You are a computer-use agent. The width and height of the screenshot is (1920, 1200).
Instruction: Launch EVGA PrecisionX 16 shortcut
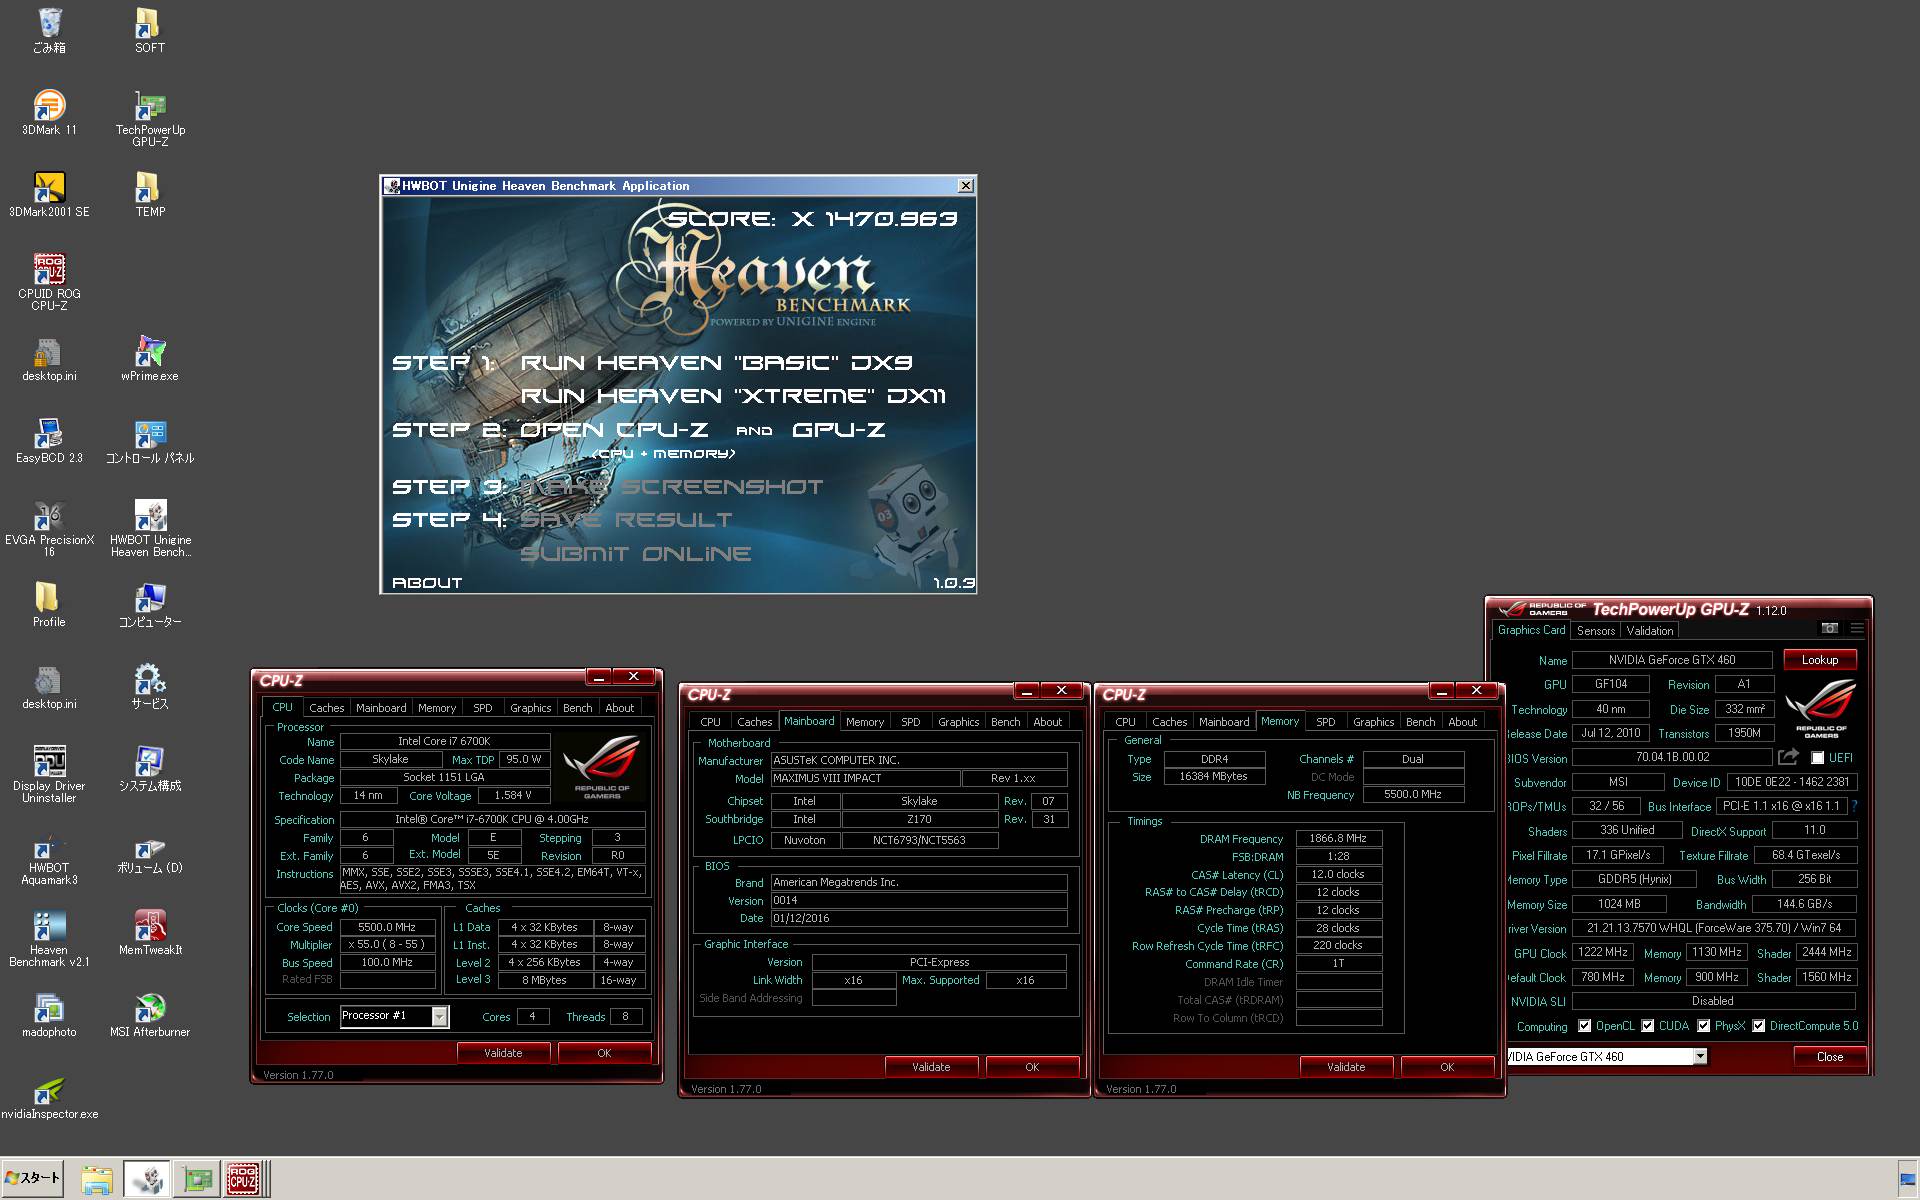pos(49,529)
